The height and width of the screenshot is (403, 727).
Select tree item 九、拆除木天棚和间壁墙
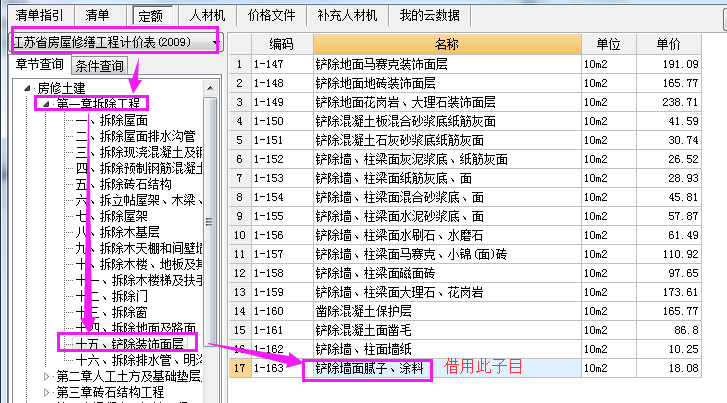pos(139,248)
